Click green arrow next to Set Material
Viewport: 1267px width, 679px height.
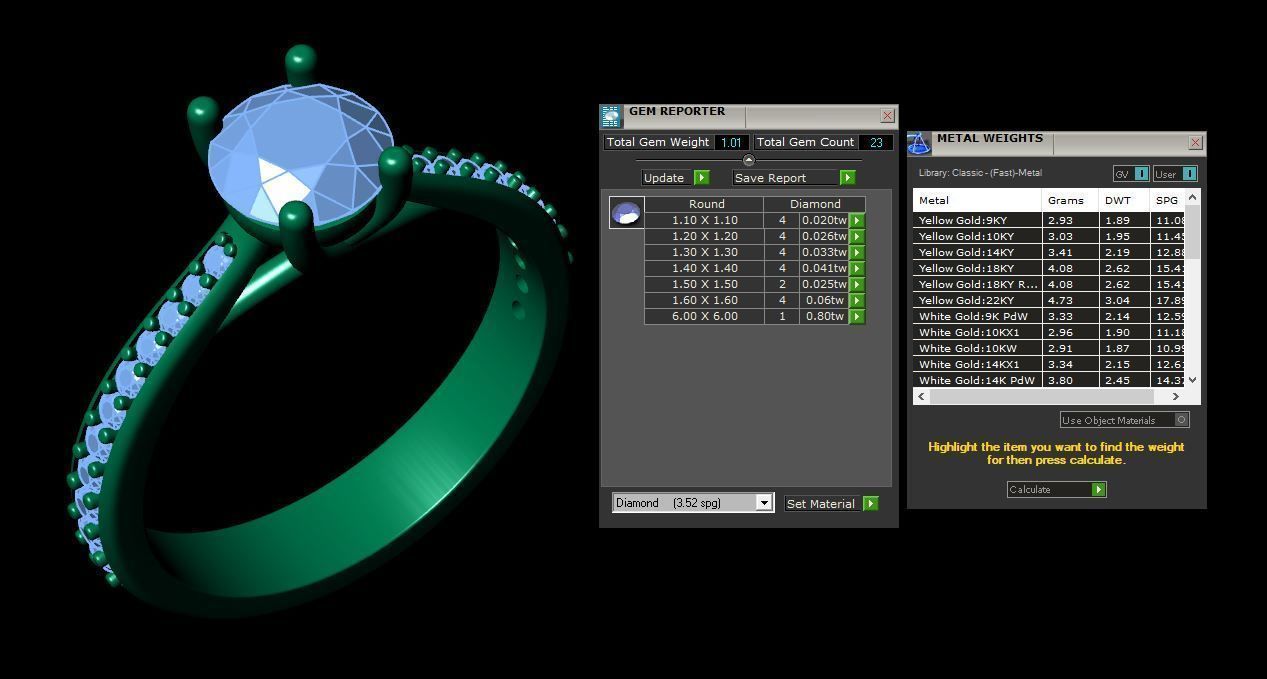coord(870,504)
